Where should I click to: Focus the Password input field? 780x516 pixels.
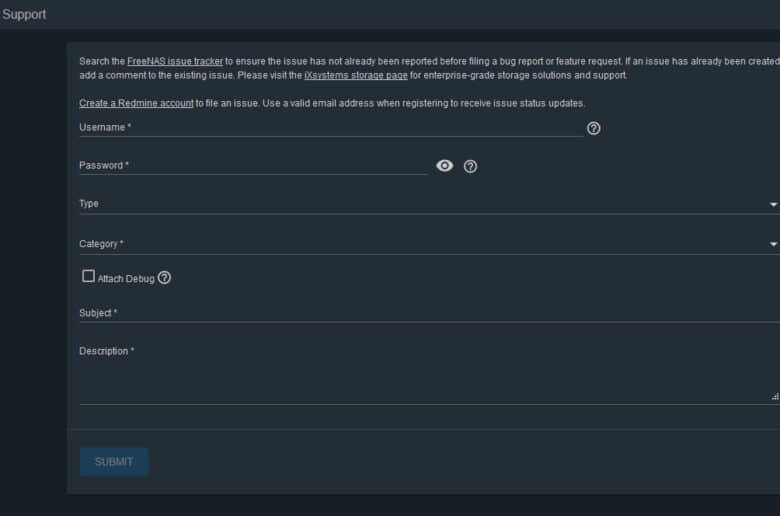point(253,165)
